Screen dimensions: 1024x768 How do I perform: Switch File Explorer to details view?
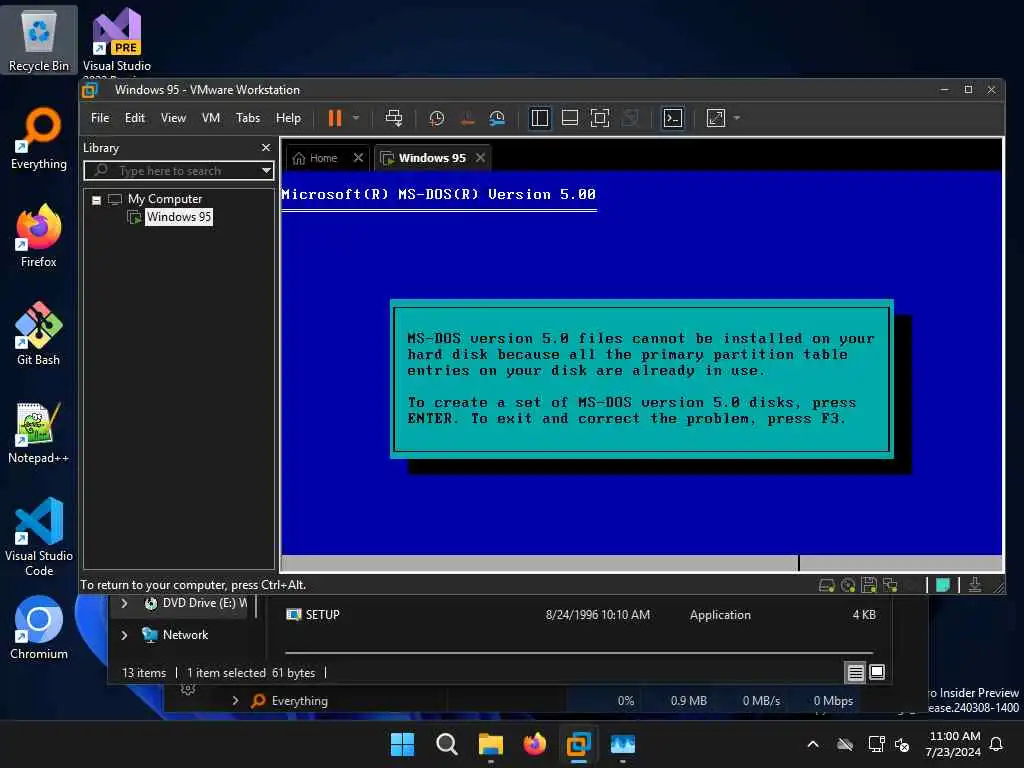tap(856, 672)
